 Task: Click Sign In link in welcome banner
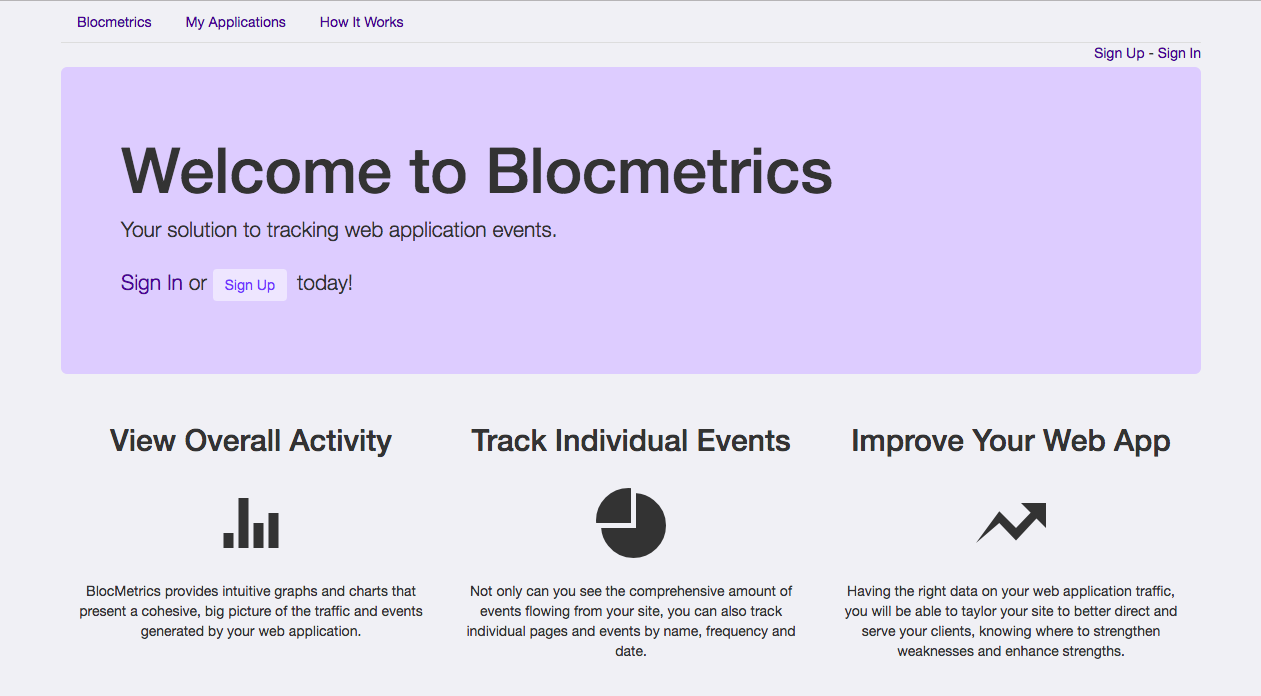152,283
